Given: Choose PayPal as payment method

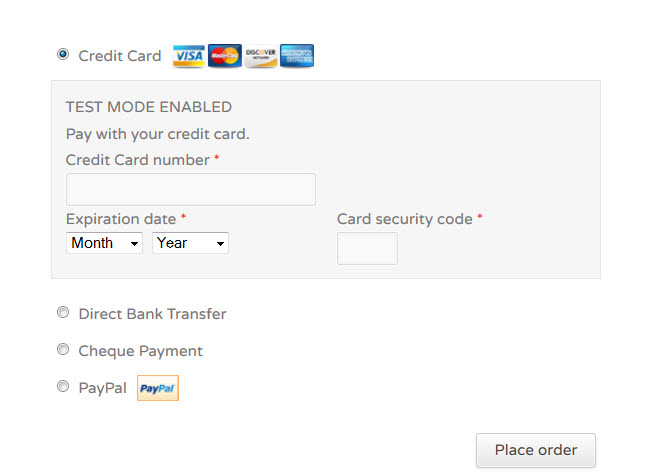Looking at the screenshot, I should (x=63, y=386).
